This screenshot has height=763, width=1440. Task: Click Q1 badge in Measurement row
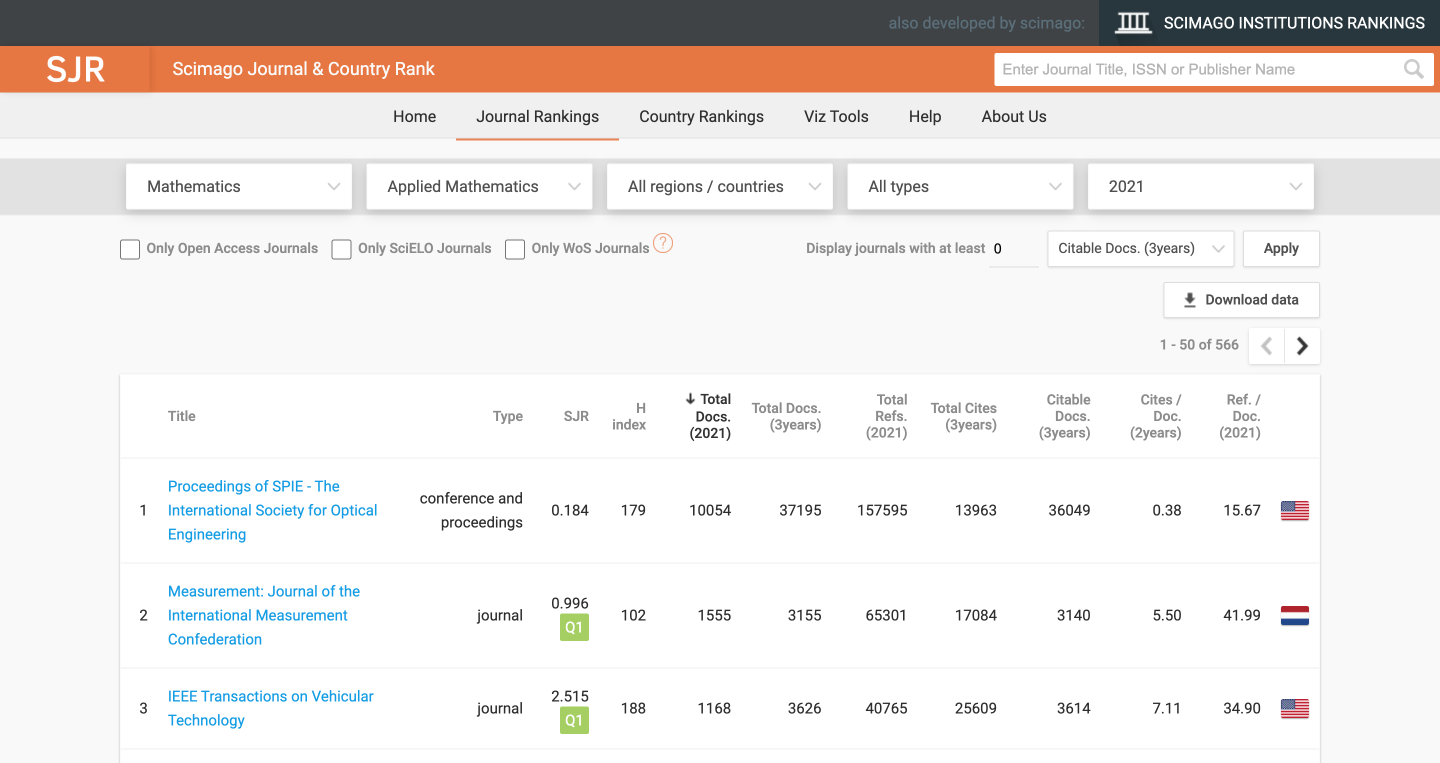[x=574, y=628]
